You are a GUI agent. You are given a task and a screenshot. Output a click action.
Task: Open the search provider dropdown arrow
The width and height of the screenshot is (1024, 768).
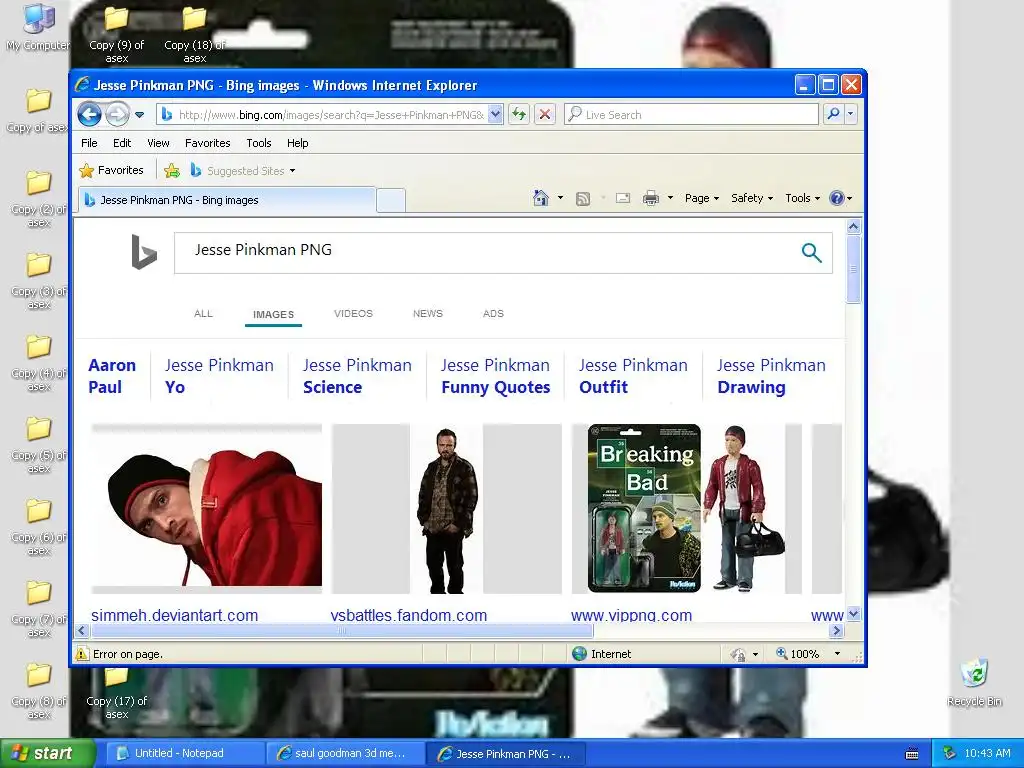pyautogui.click(x=850, y=114)
